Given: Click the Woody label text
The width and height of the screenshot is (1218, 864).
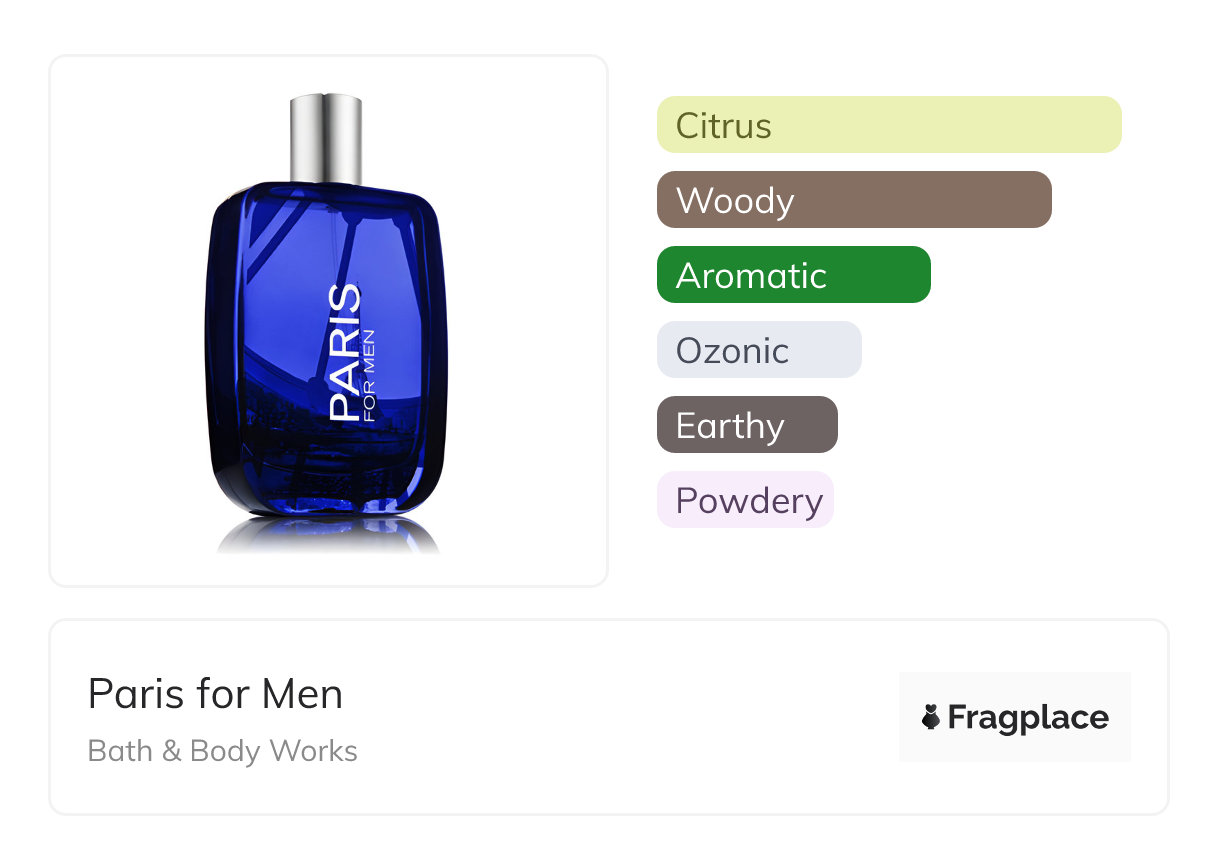Looking at the screenshot, I should click(x=735, y=201).
